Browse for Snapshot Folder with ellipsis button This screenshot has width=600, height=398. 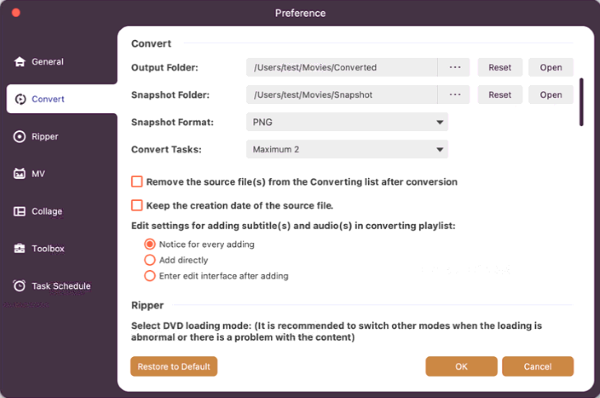pos(455,95)
